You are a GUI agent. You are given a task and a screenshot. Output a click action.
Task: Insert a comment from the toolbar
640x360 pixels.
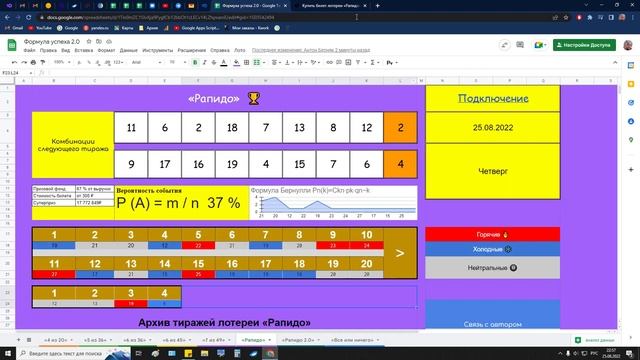click(339, 62)
